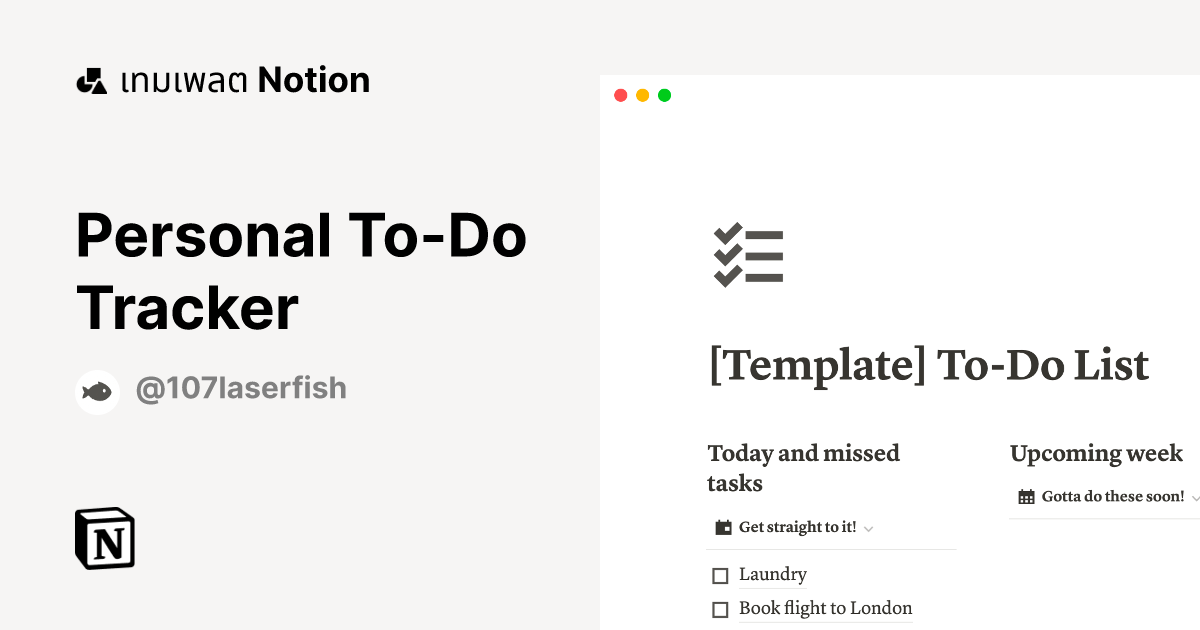Screen dimensions: 1200x630
Task: Click the เทมเพลต Notion site logo
Action: tap(222, 80)
